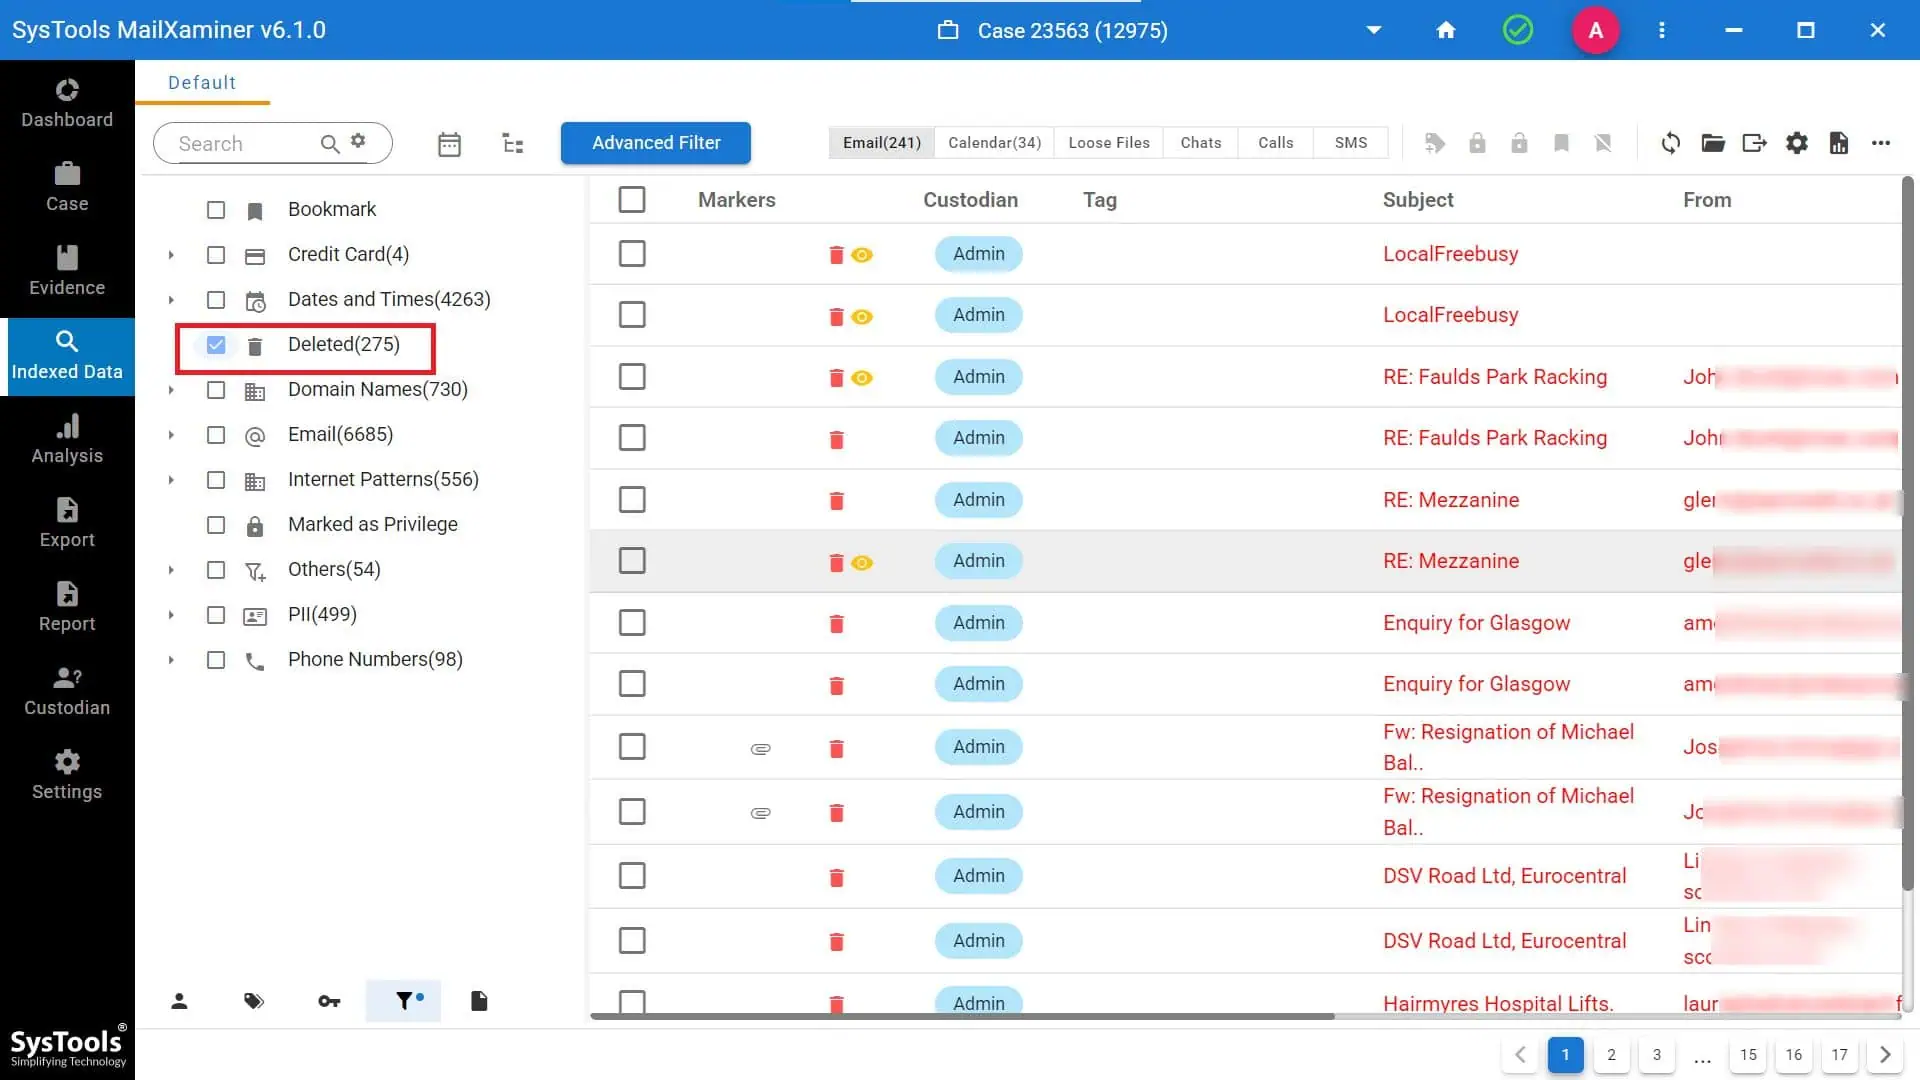Screen dimensions: 1920x1080
Task: Switch to the Calendar(34) tab
Action: [x=994, y=143]
